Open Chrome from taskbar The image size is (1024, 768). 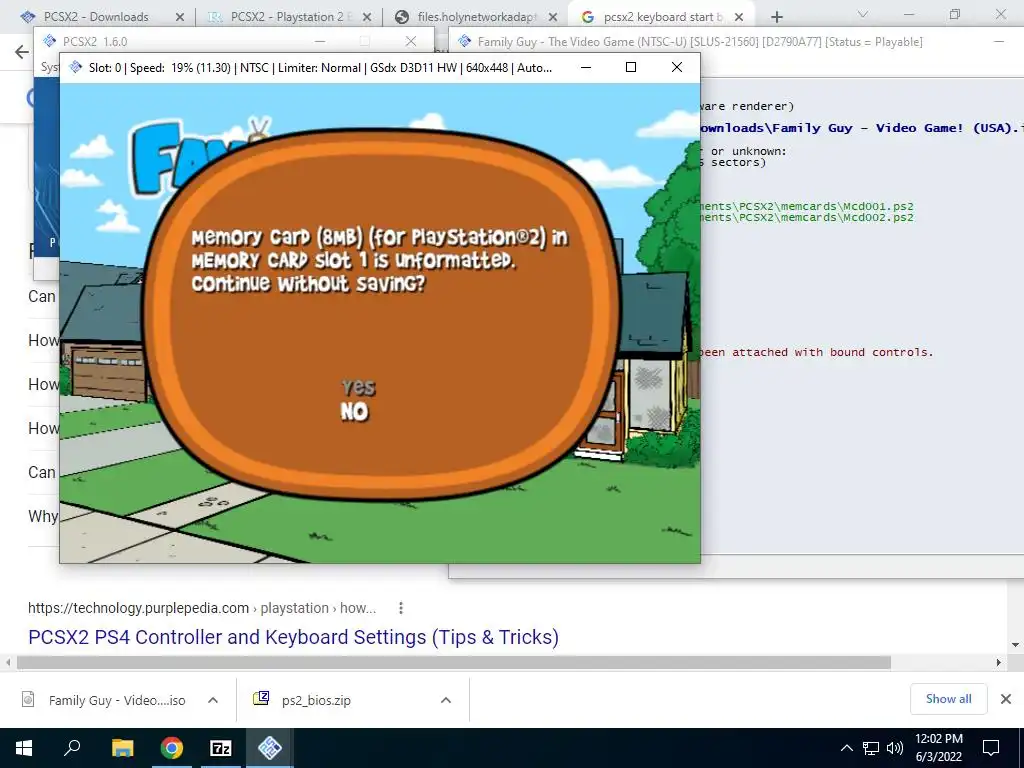click(x=172, y=748)
